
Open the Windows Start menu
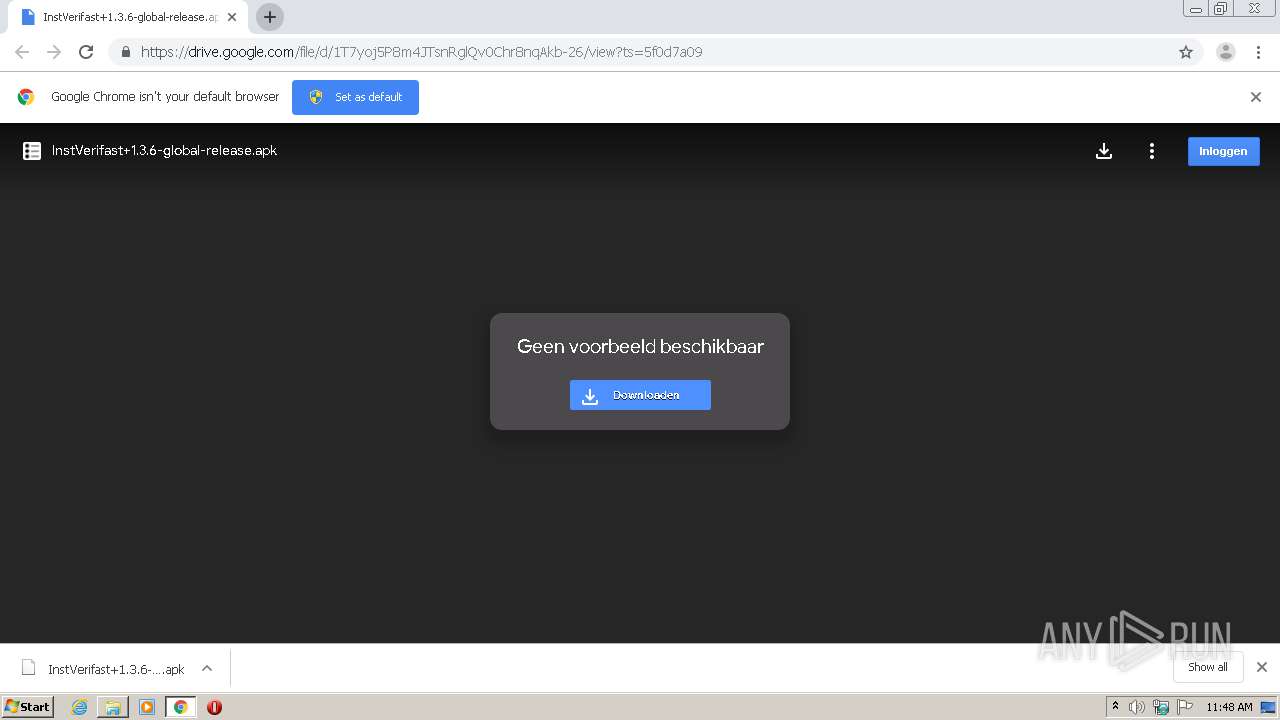(28, 707)
